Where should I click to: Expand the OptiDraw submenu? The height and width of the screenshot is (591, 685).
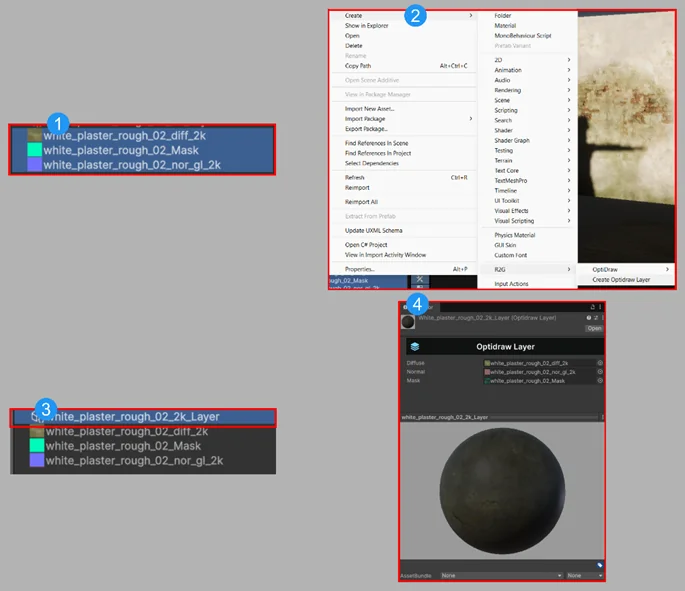click(x=626, y=270)
